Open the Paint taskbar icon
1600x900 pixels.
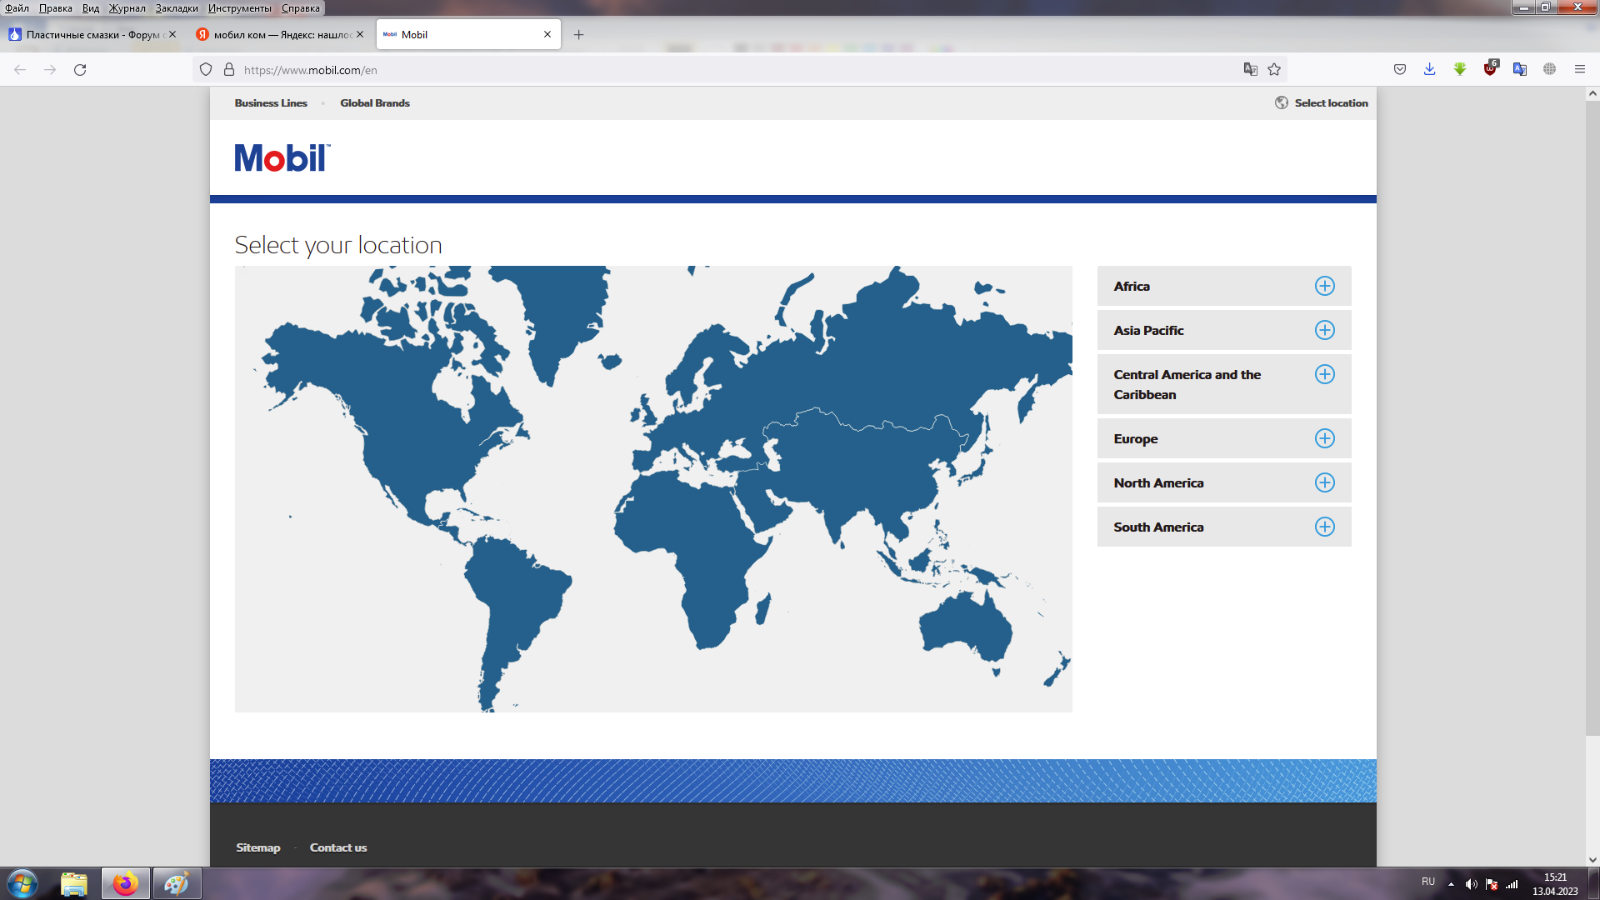(177, 884)
